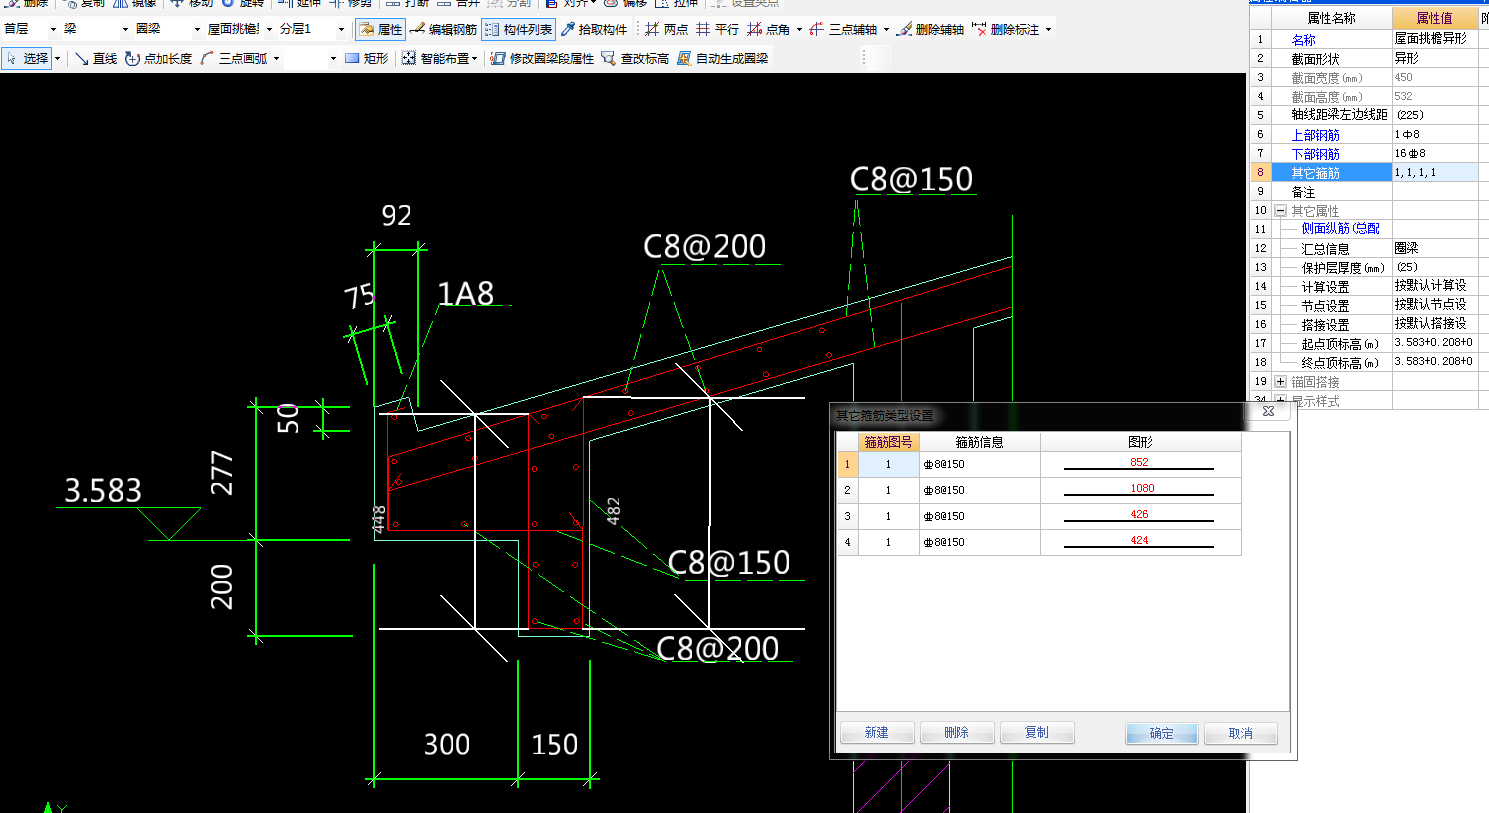Cancel with the 取消 button
This screenshot has height=813, width=1489.
click(x=1241, y=734)
